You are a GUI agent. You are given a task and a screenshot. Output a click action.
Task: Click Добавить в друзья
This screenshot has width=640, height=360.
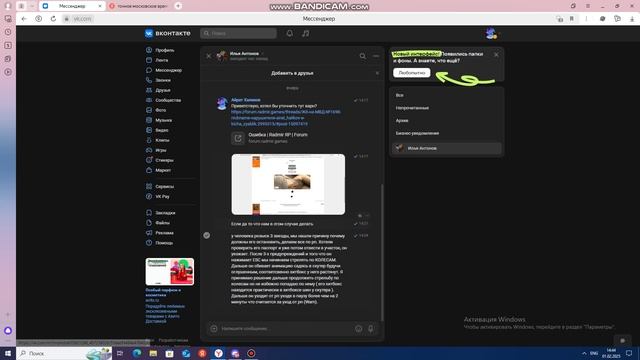point(292,73)
